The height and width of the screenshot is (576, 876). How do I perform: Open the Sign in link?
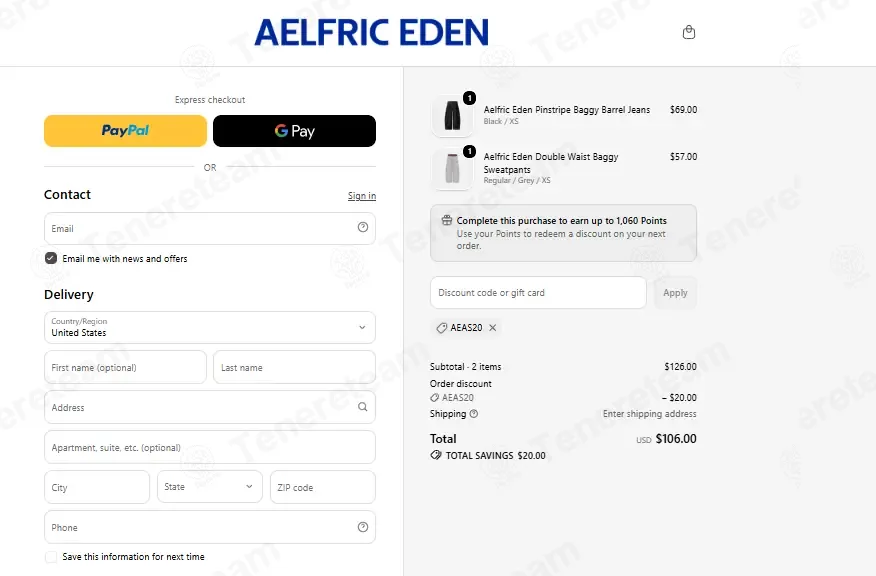[x=361, y=196]
